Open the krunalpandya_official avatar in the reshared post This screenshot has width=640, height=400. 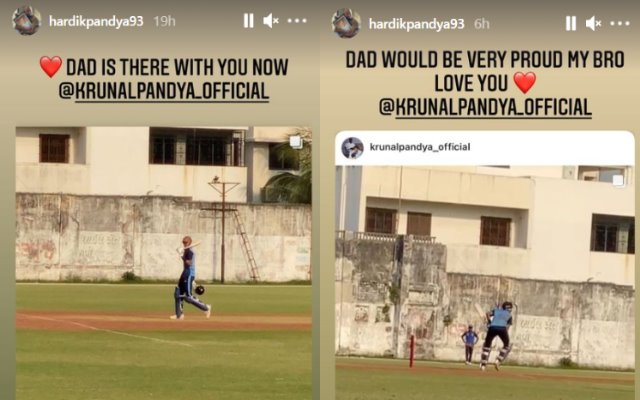click(x=352, y=147)
